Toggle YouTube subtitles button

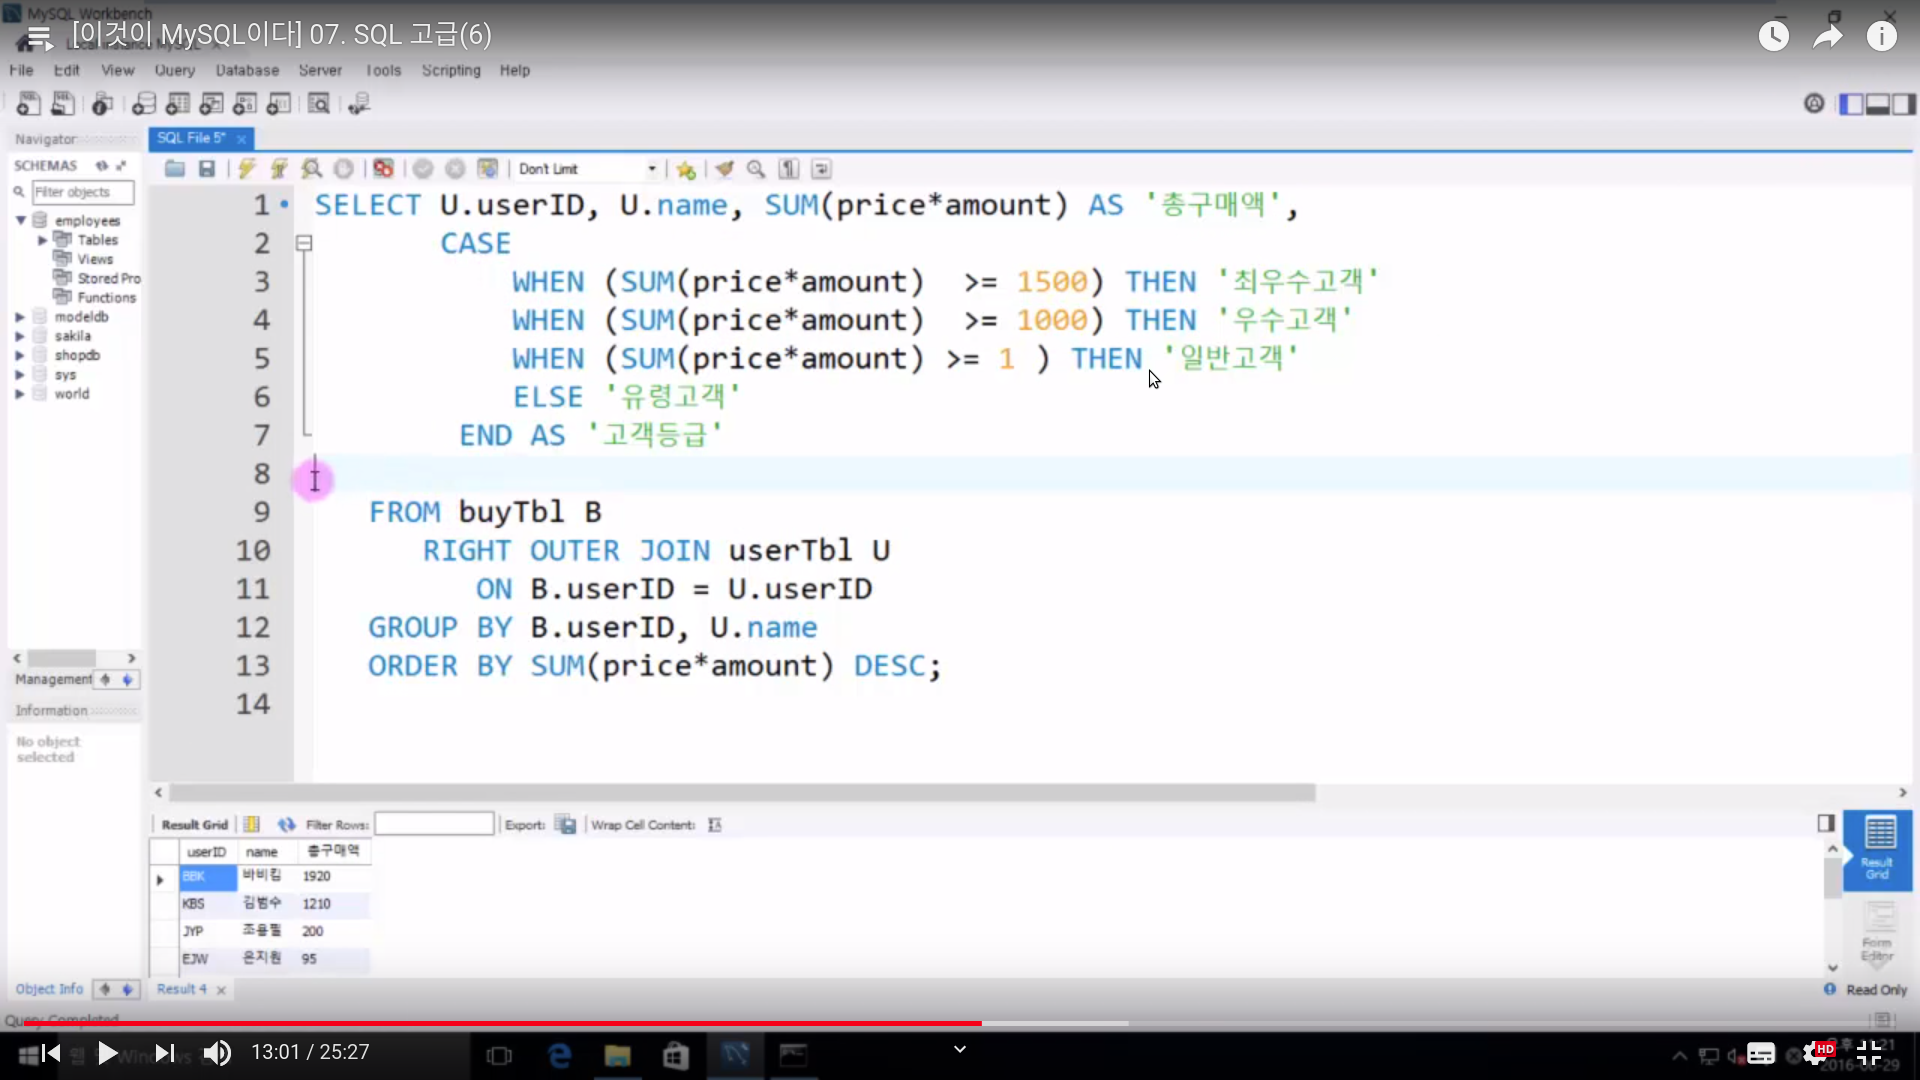point(1761,1053)
